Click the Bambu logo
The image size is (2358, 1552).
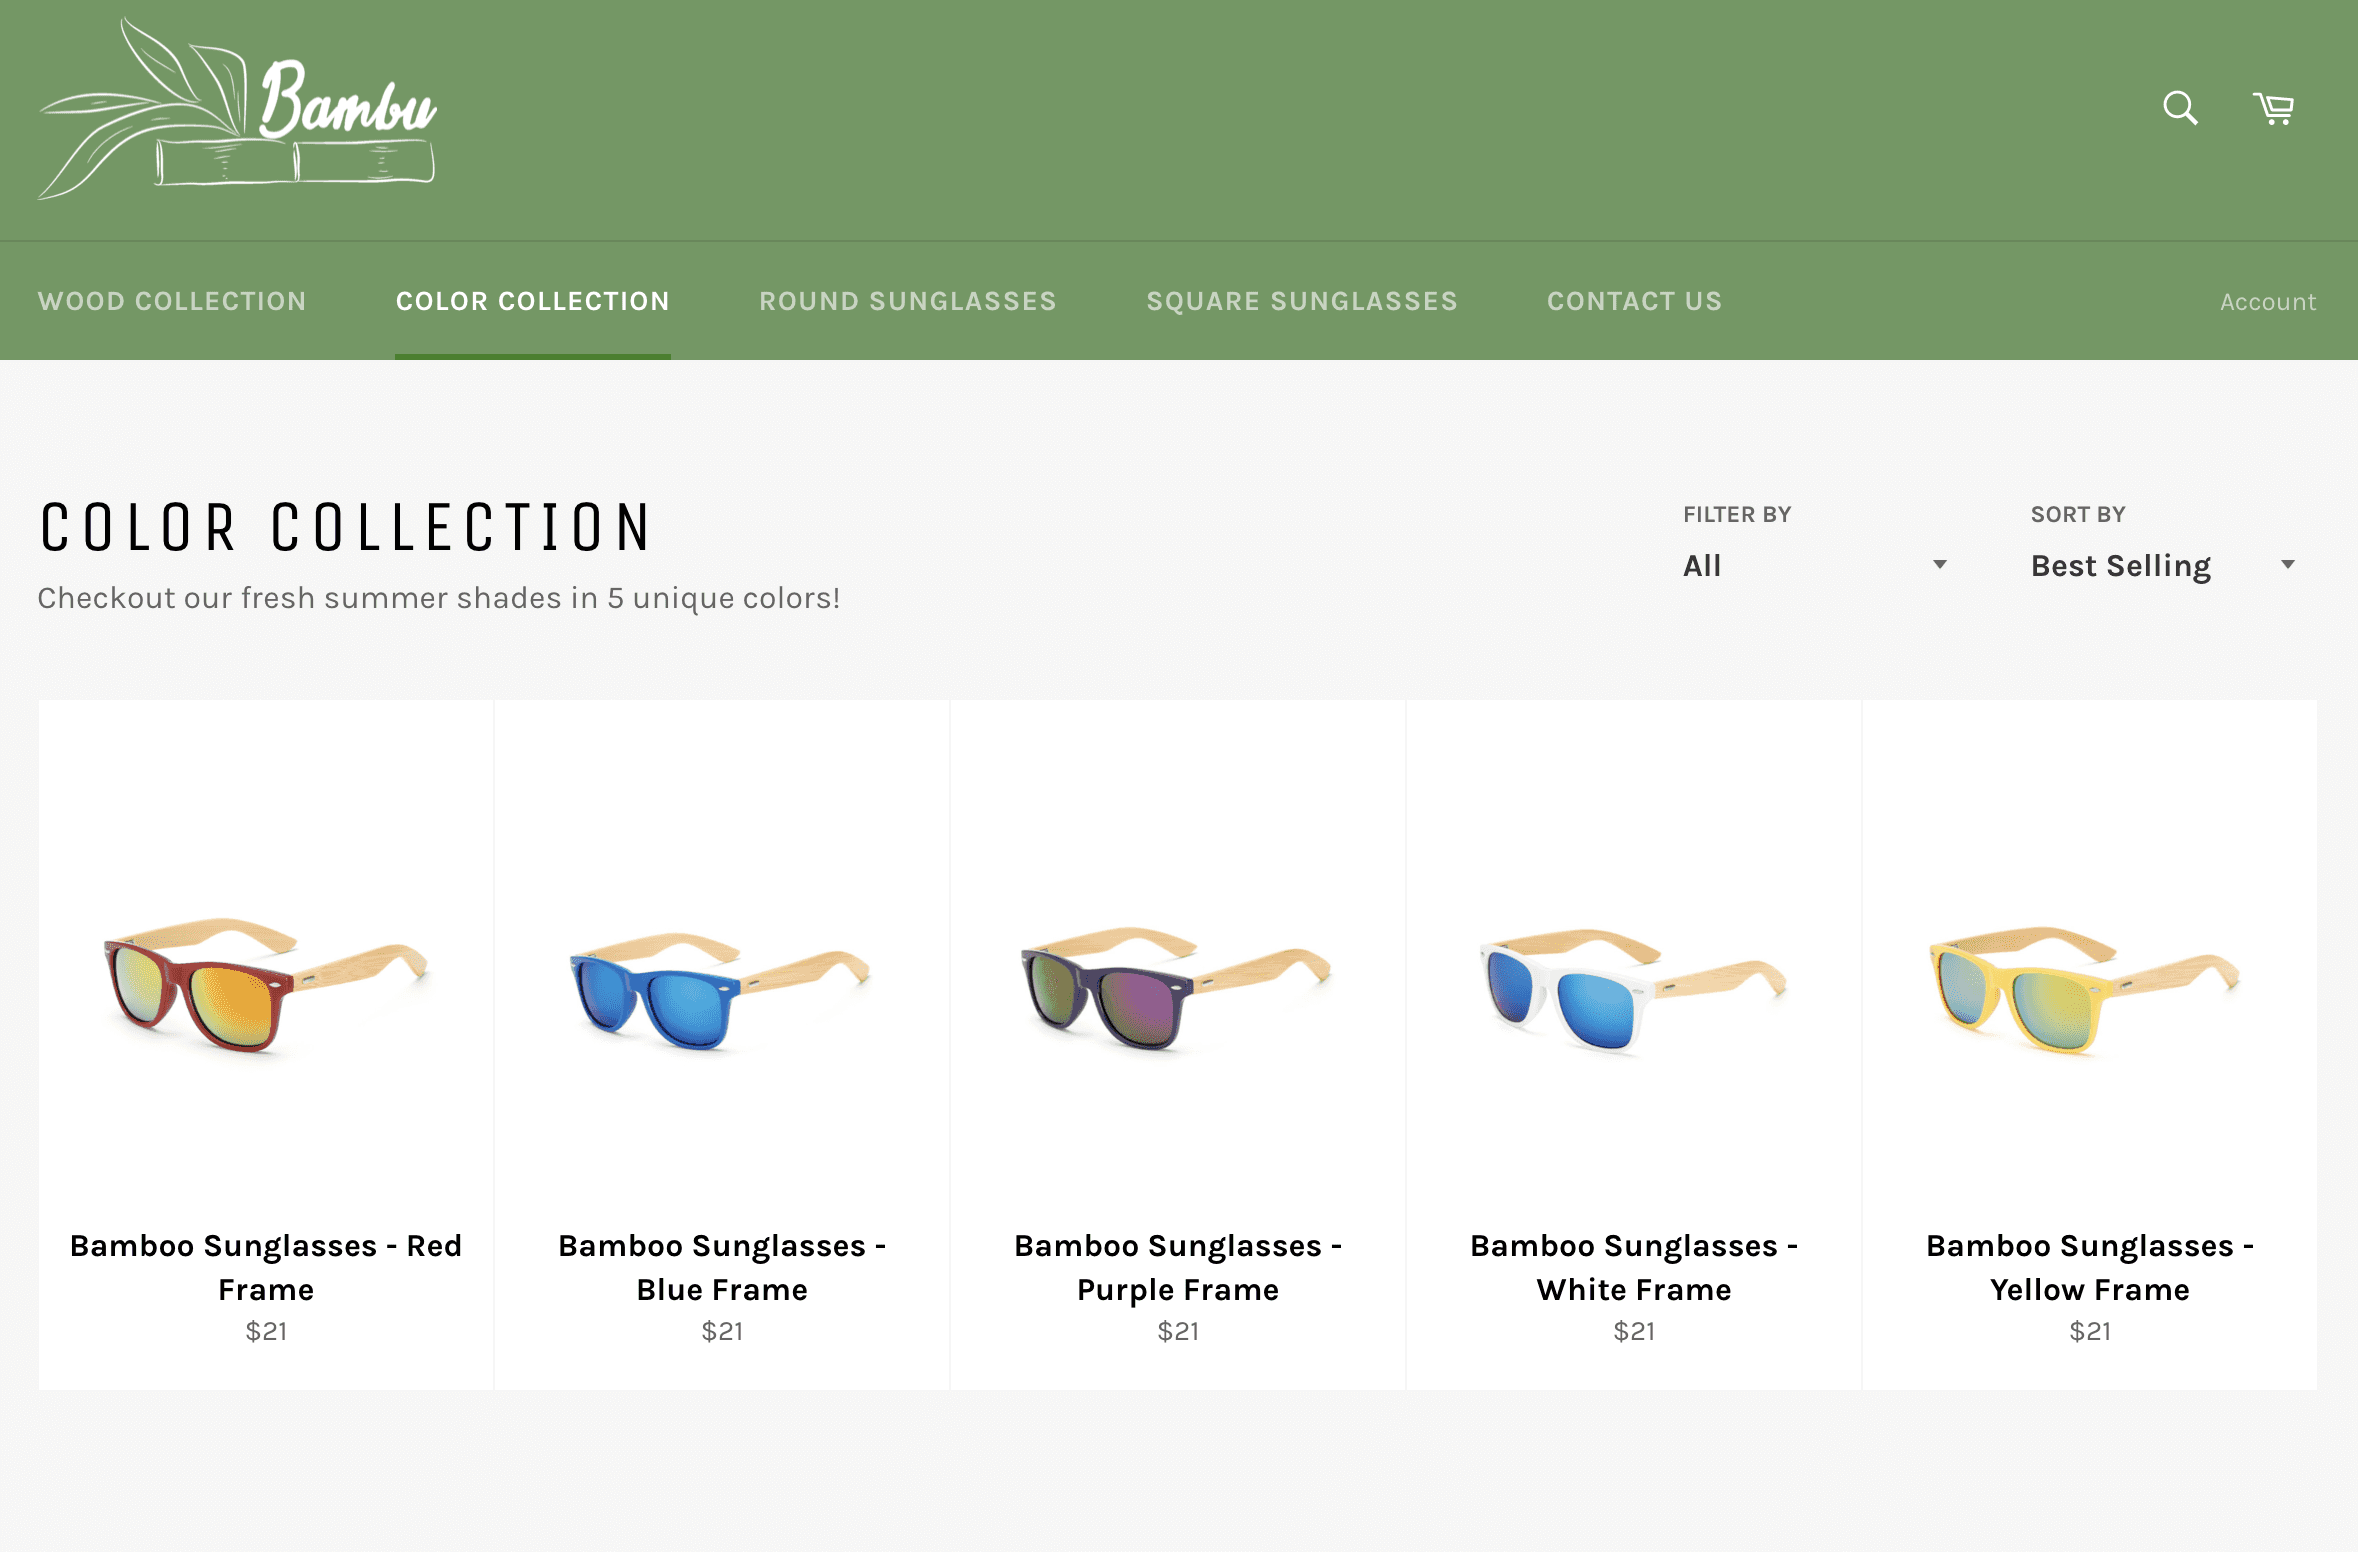pyautogui.click(x=237, y=110)
